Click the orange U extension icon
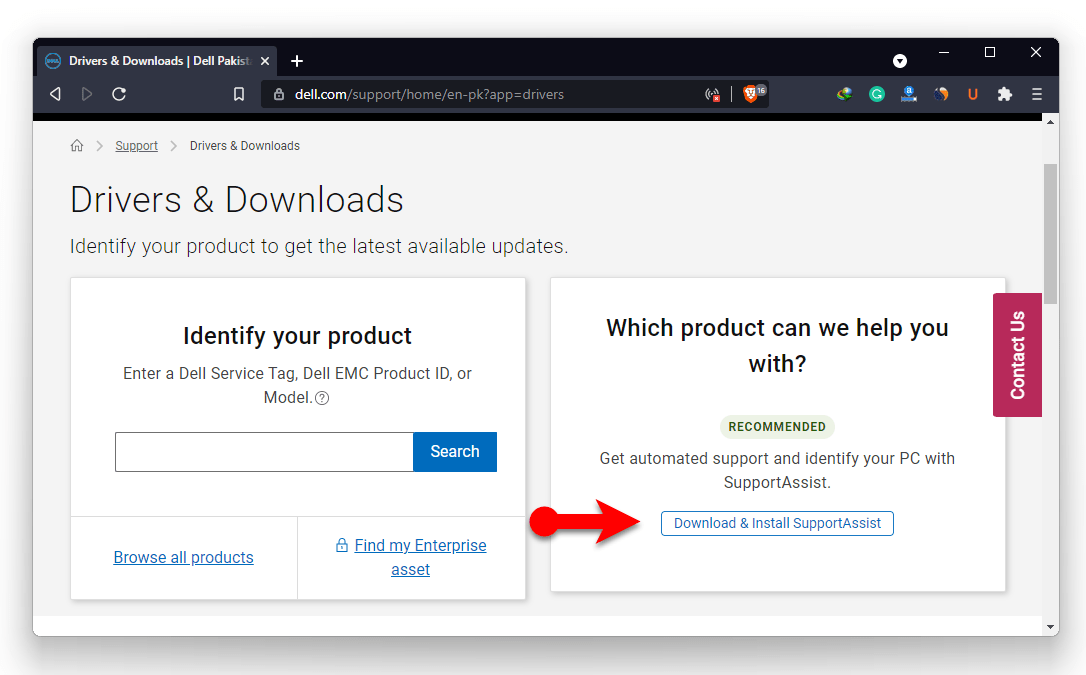Screen dimensions: 1086x675 click(x=973, y=94)
